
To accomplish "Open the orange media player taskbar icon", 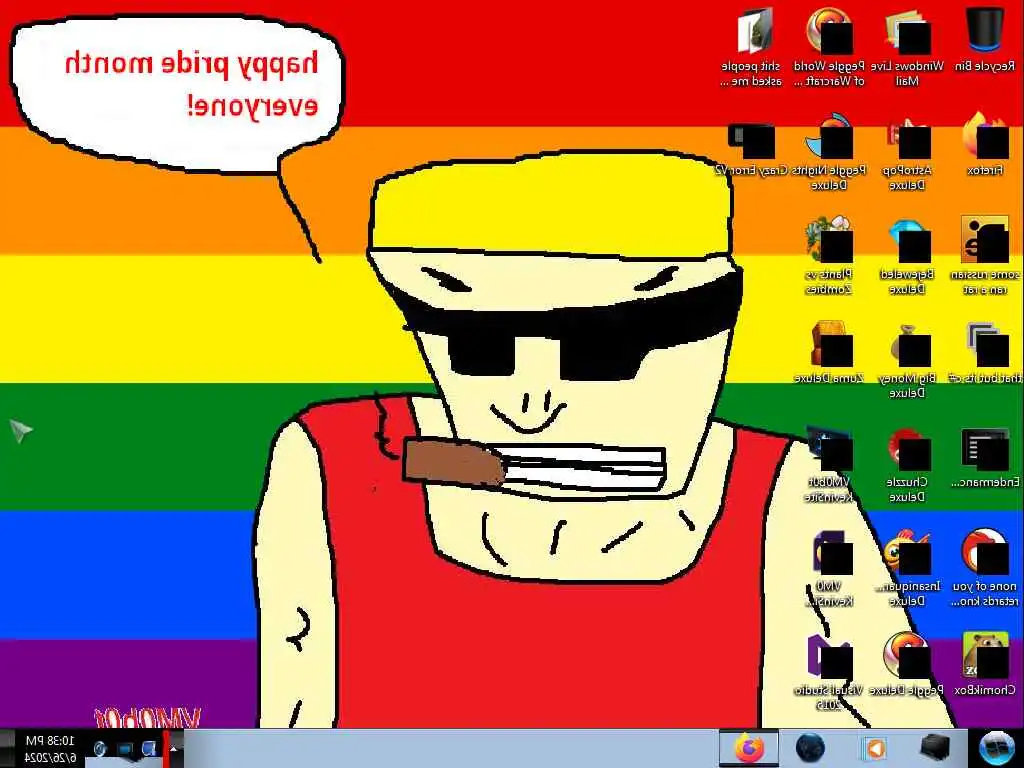I will (x=873, y=748).
